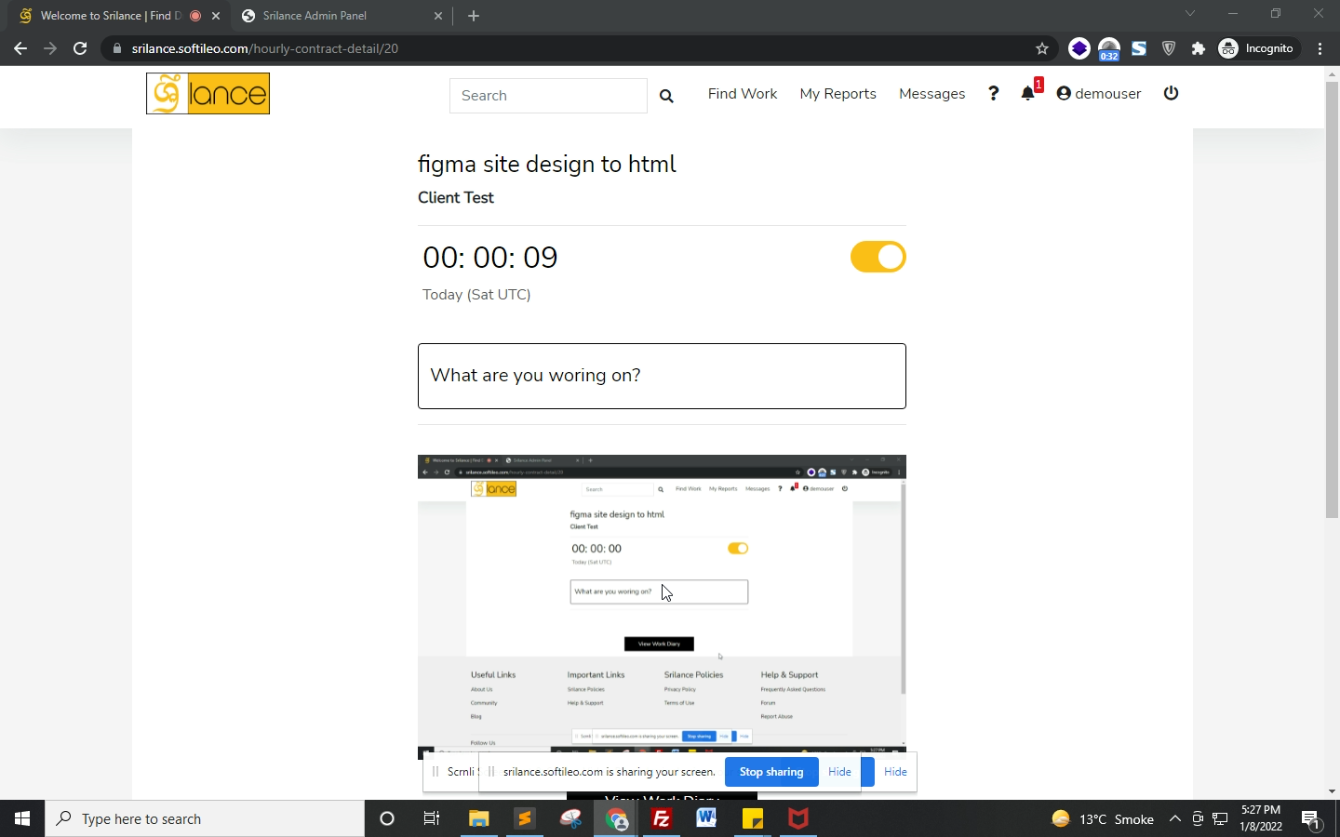Image resolution: width=1340 pixels, height=837 pixels.
Task: Click the search magnifier icon
Action: 666,96
